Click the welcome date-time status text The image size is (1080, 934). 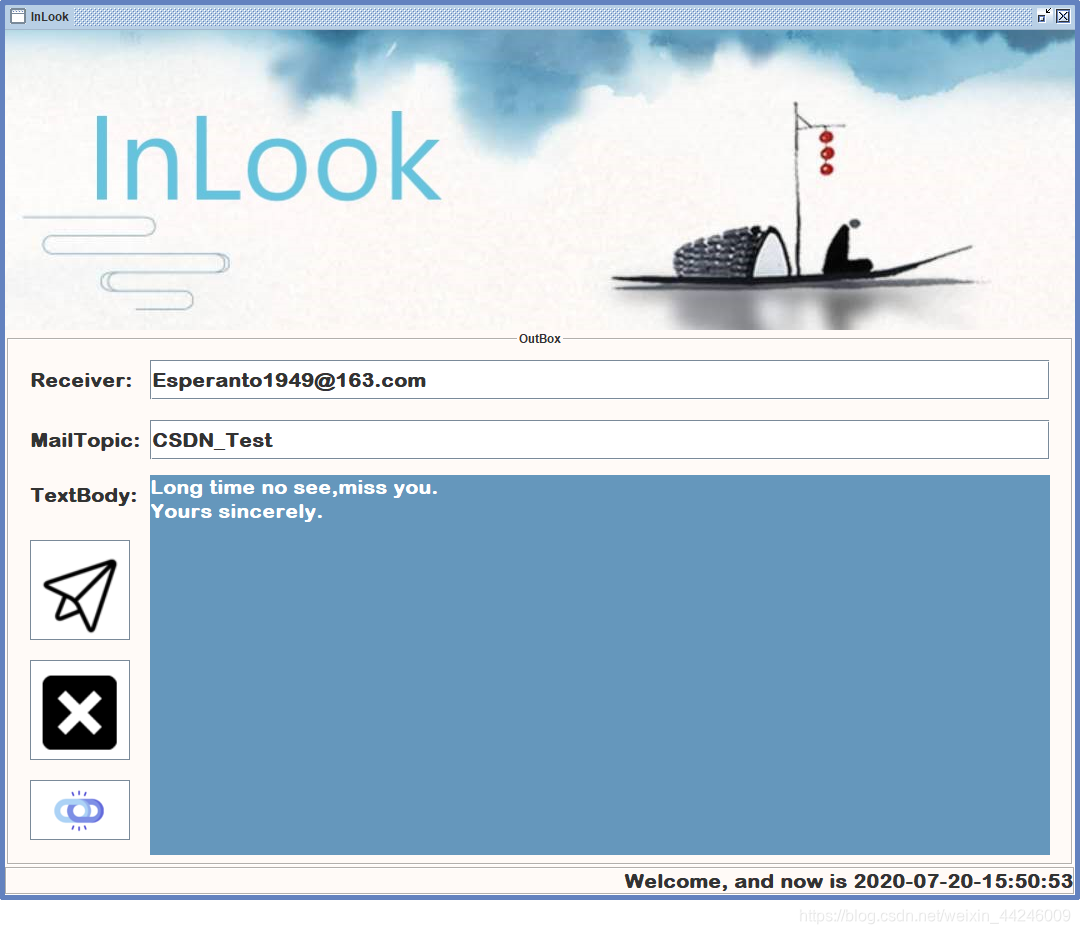point(849,881)
